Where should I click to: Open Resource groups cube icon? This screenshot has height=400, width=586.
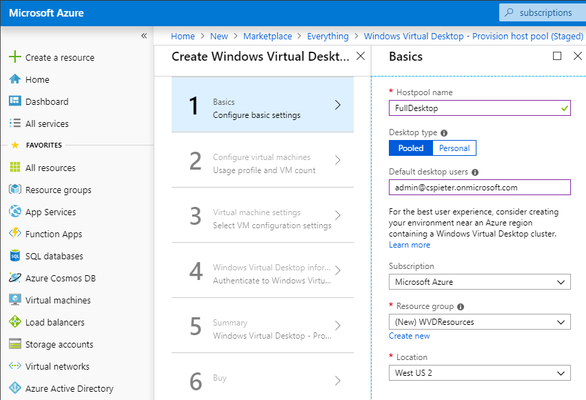tap(15, 189)
